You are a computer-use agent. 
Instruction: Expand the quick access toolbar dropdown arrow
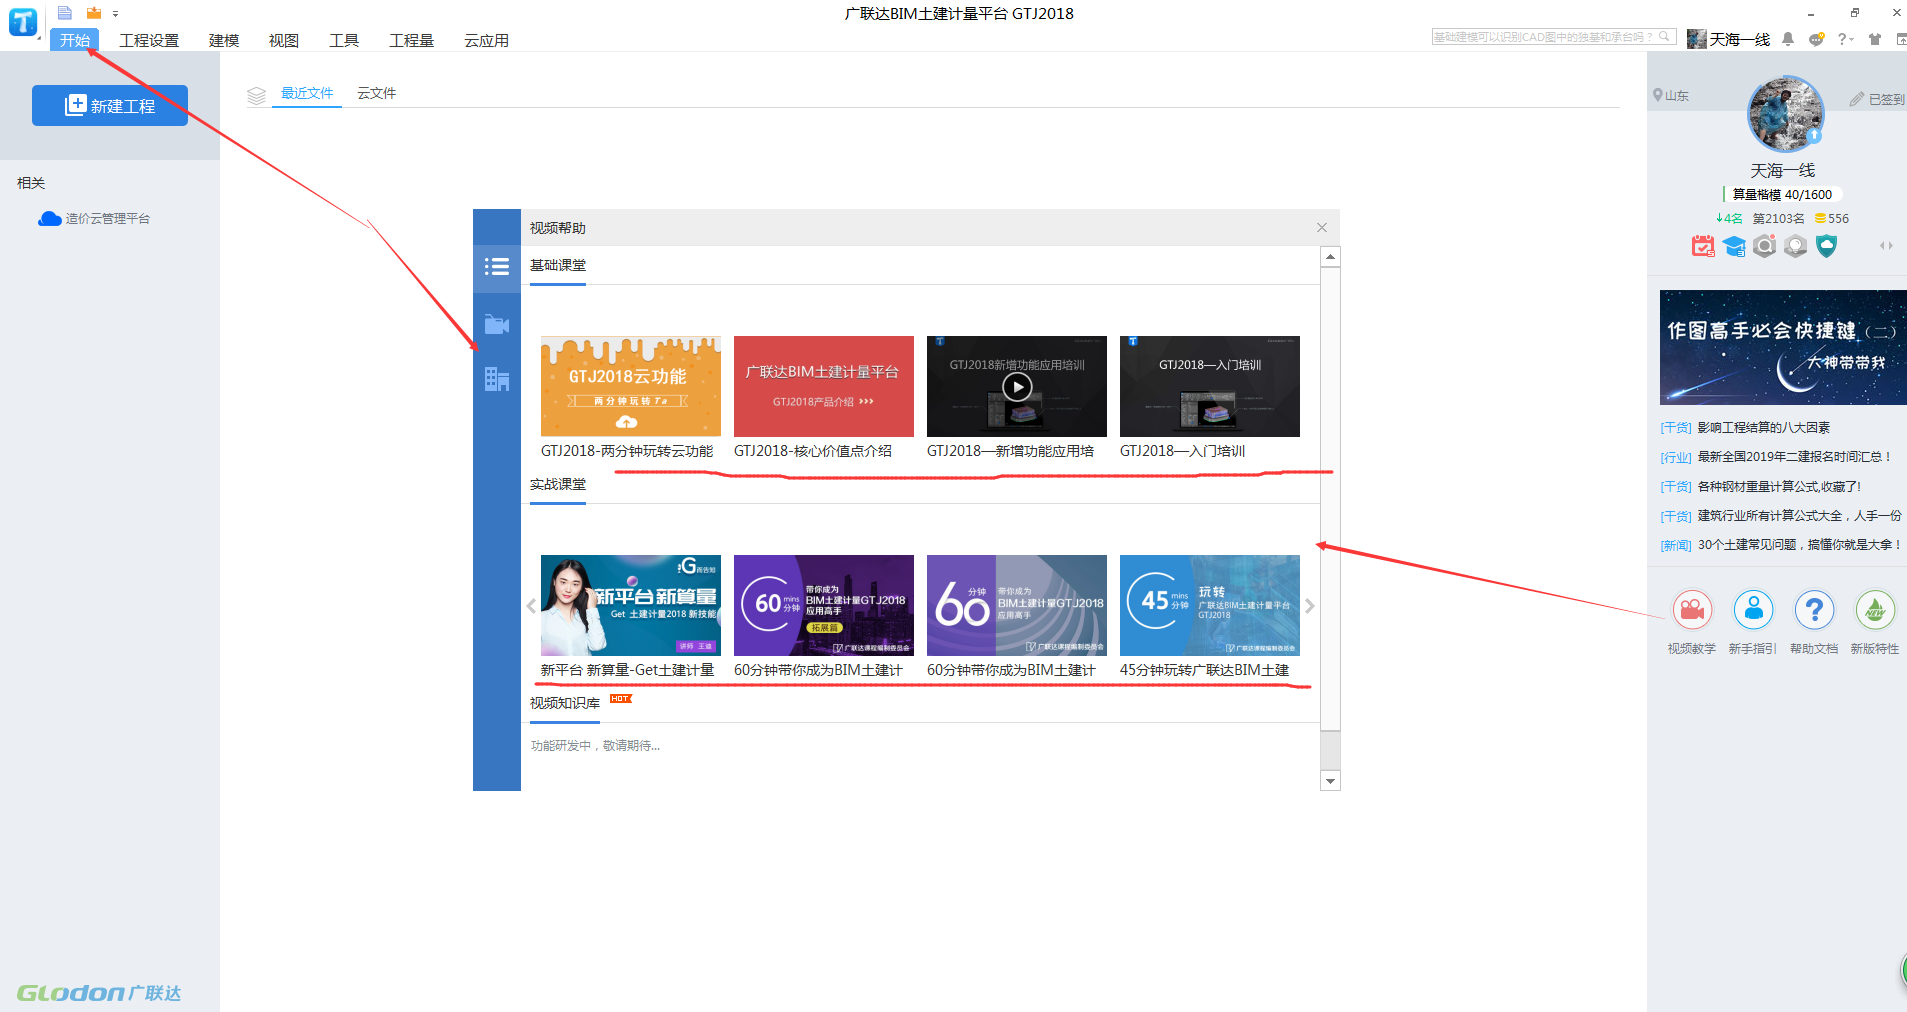(x=116, y=14)
